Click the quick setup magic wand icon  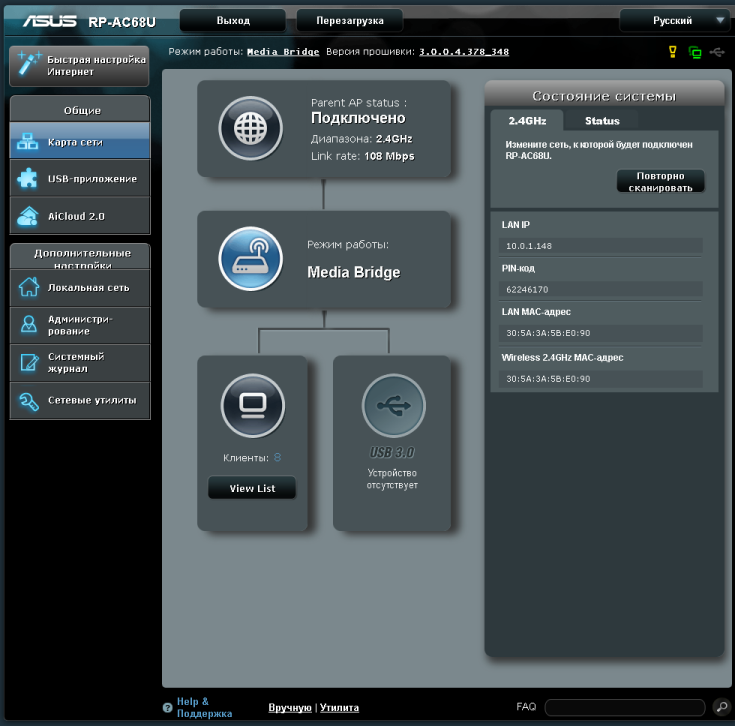click(29, 64)
